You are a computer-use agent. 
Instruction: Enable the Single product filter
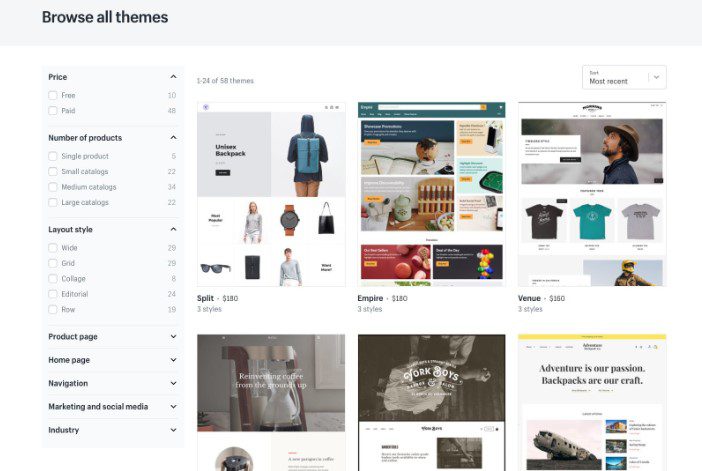53,156
